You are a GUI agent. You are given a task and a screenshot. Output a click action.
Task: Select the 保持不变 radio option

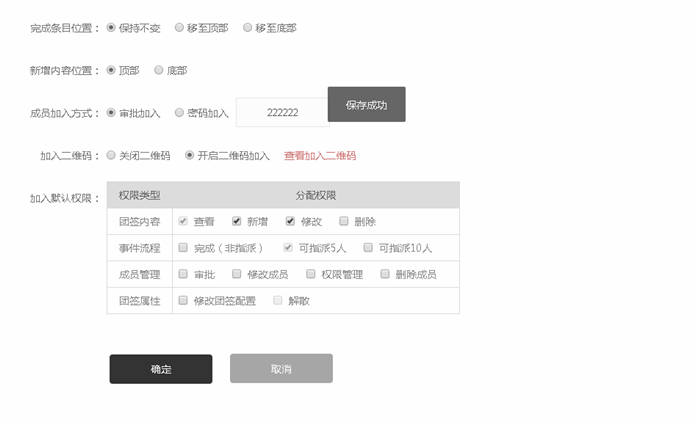pyautogui.click(x=111, y=28)
